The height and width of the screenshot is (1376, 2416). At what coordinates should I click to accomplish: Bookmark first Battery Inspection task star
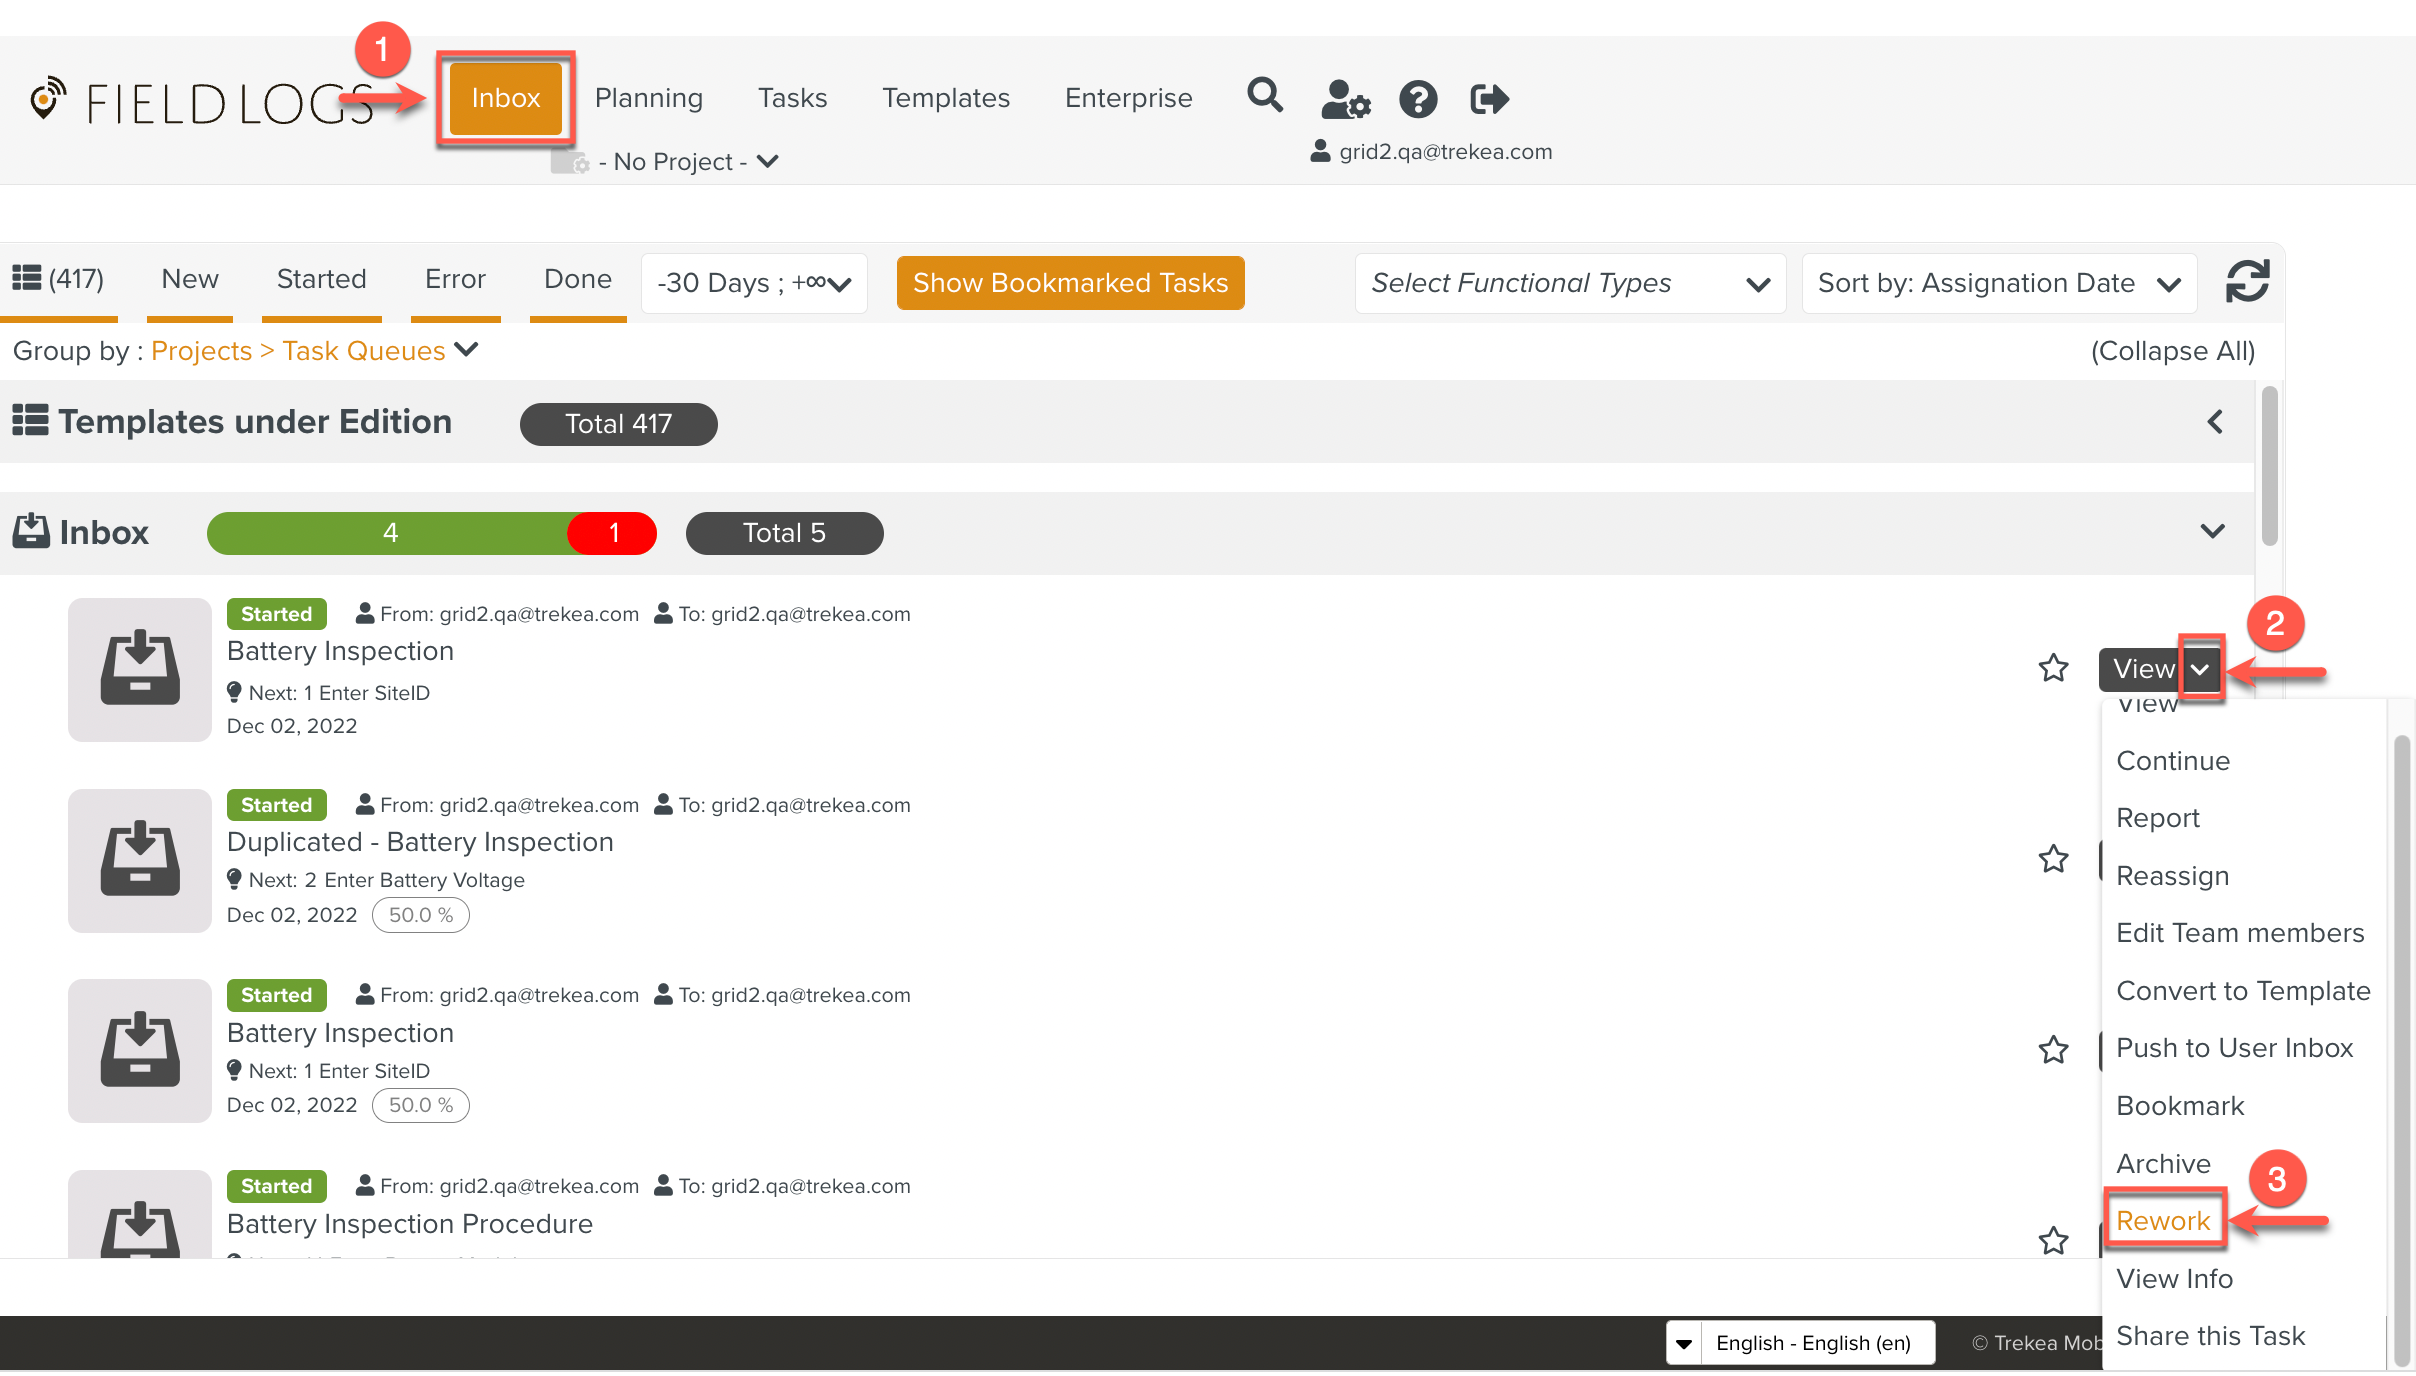tap(2053, 668)
